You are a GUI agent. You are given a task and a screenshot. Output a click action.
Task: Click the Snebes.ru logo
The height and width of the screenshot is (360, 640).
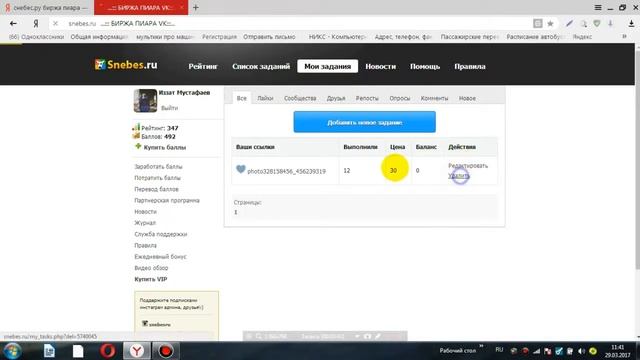click(126, 64)
